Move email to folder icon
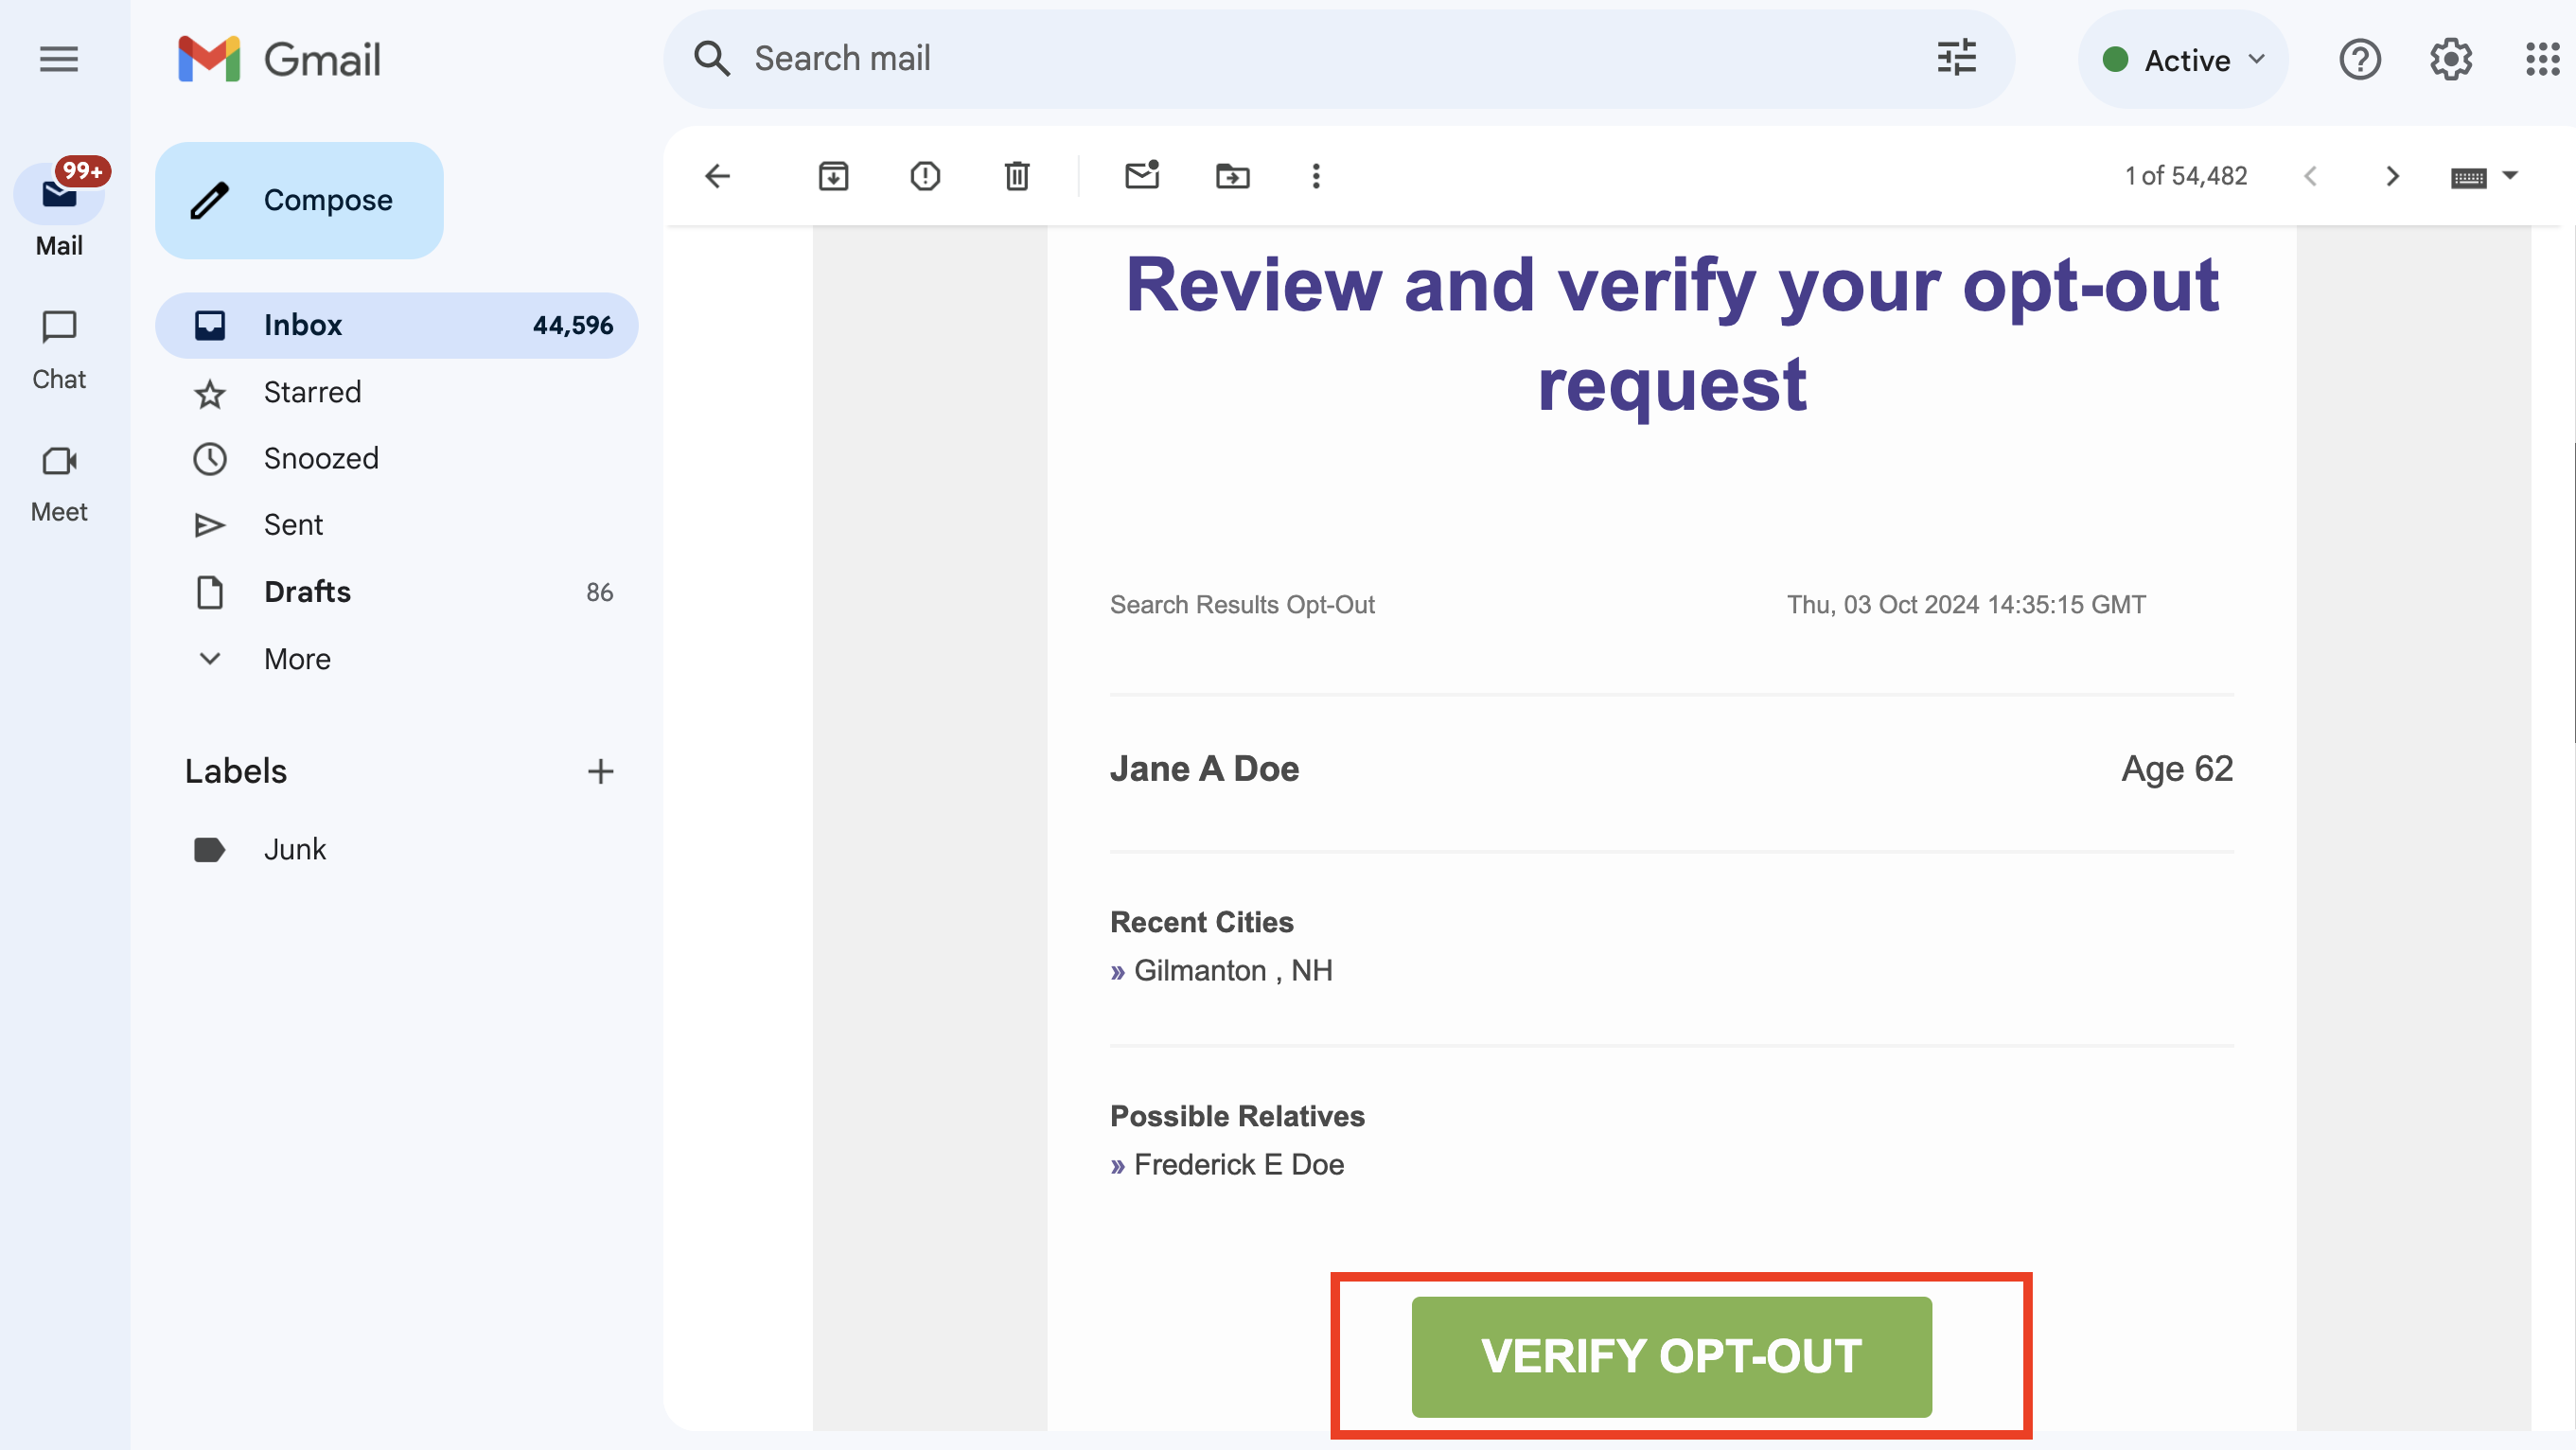 pyautogui.click(x=1232, y=176)
